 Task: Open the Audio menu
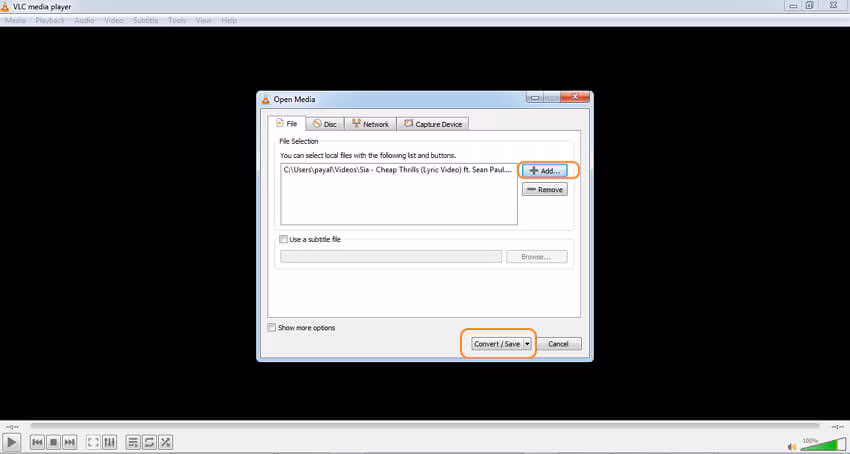click(x=84, y=21)
